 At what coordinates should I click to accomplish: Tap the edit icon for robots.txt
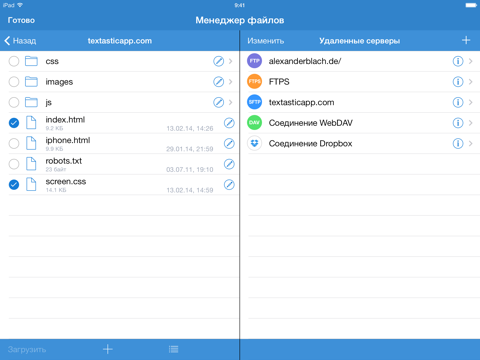(x=229, y=164)
